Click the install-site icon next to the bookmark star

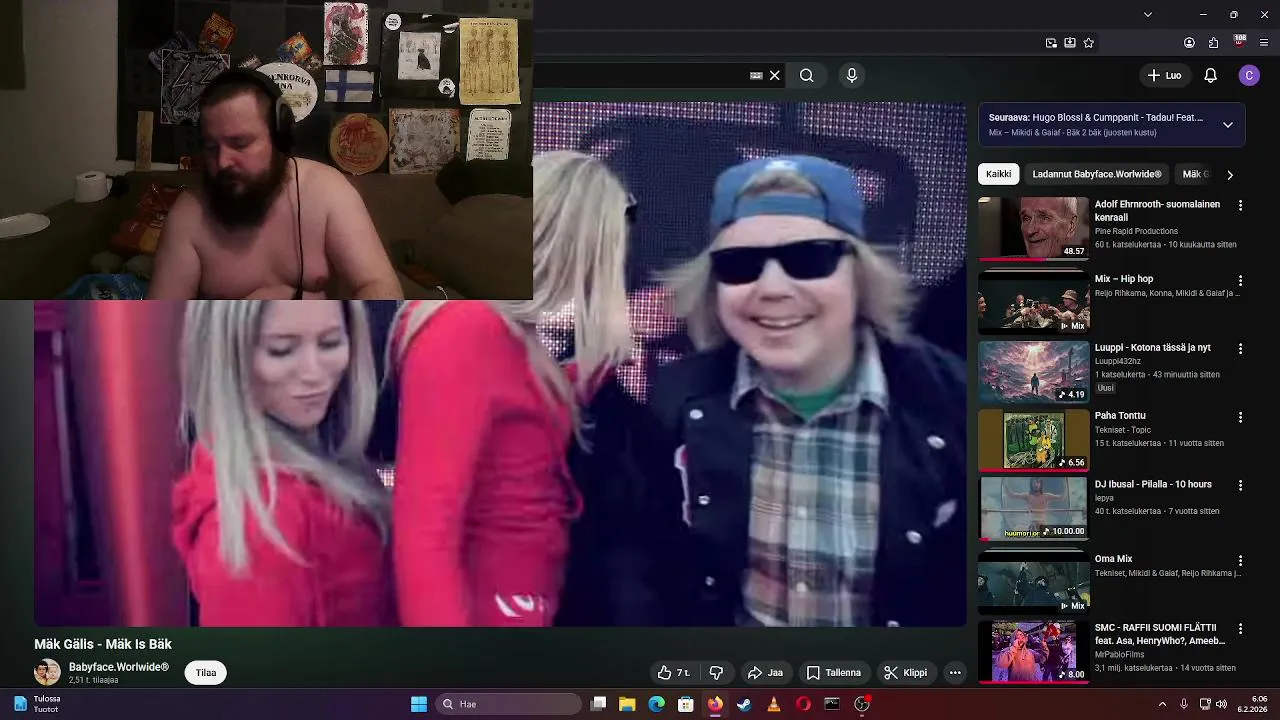[1070, 43]
